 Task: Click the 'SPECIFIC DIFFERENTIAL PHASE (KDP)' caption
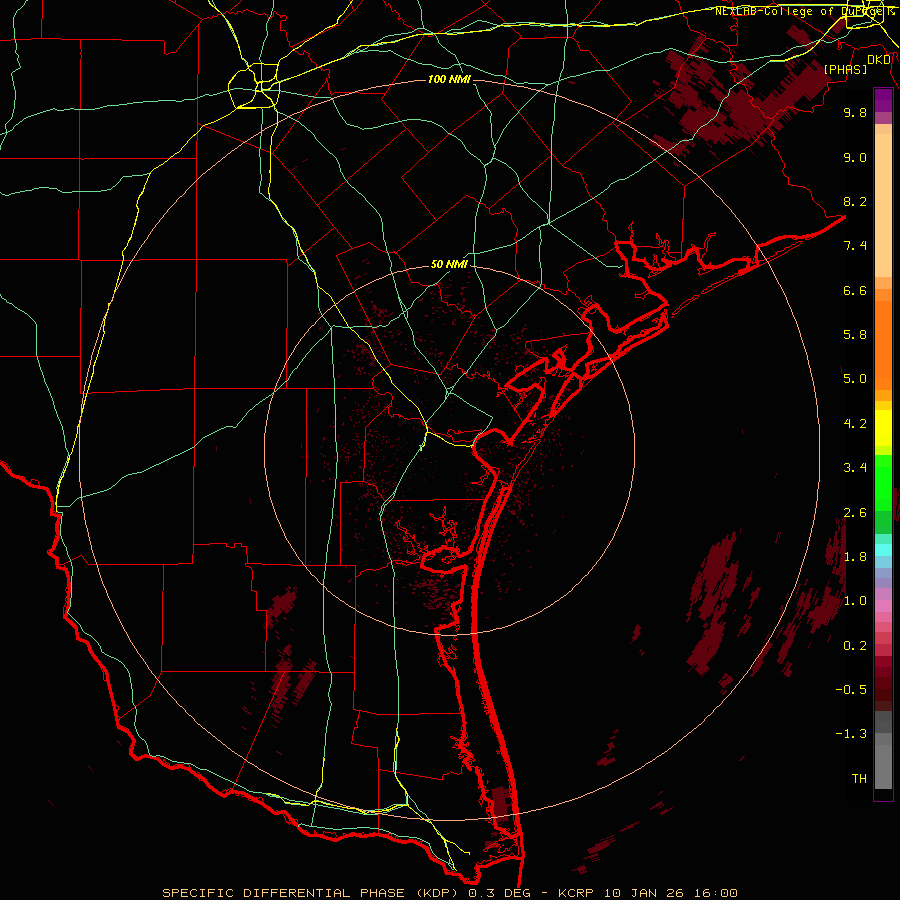click(312, 893)
